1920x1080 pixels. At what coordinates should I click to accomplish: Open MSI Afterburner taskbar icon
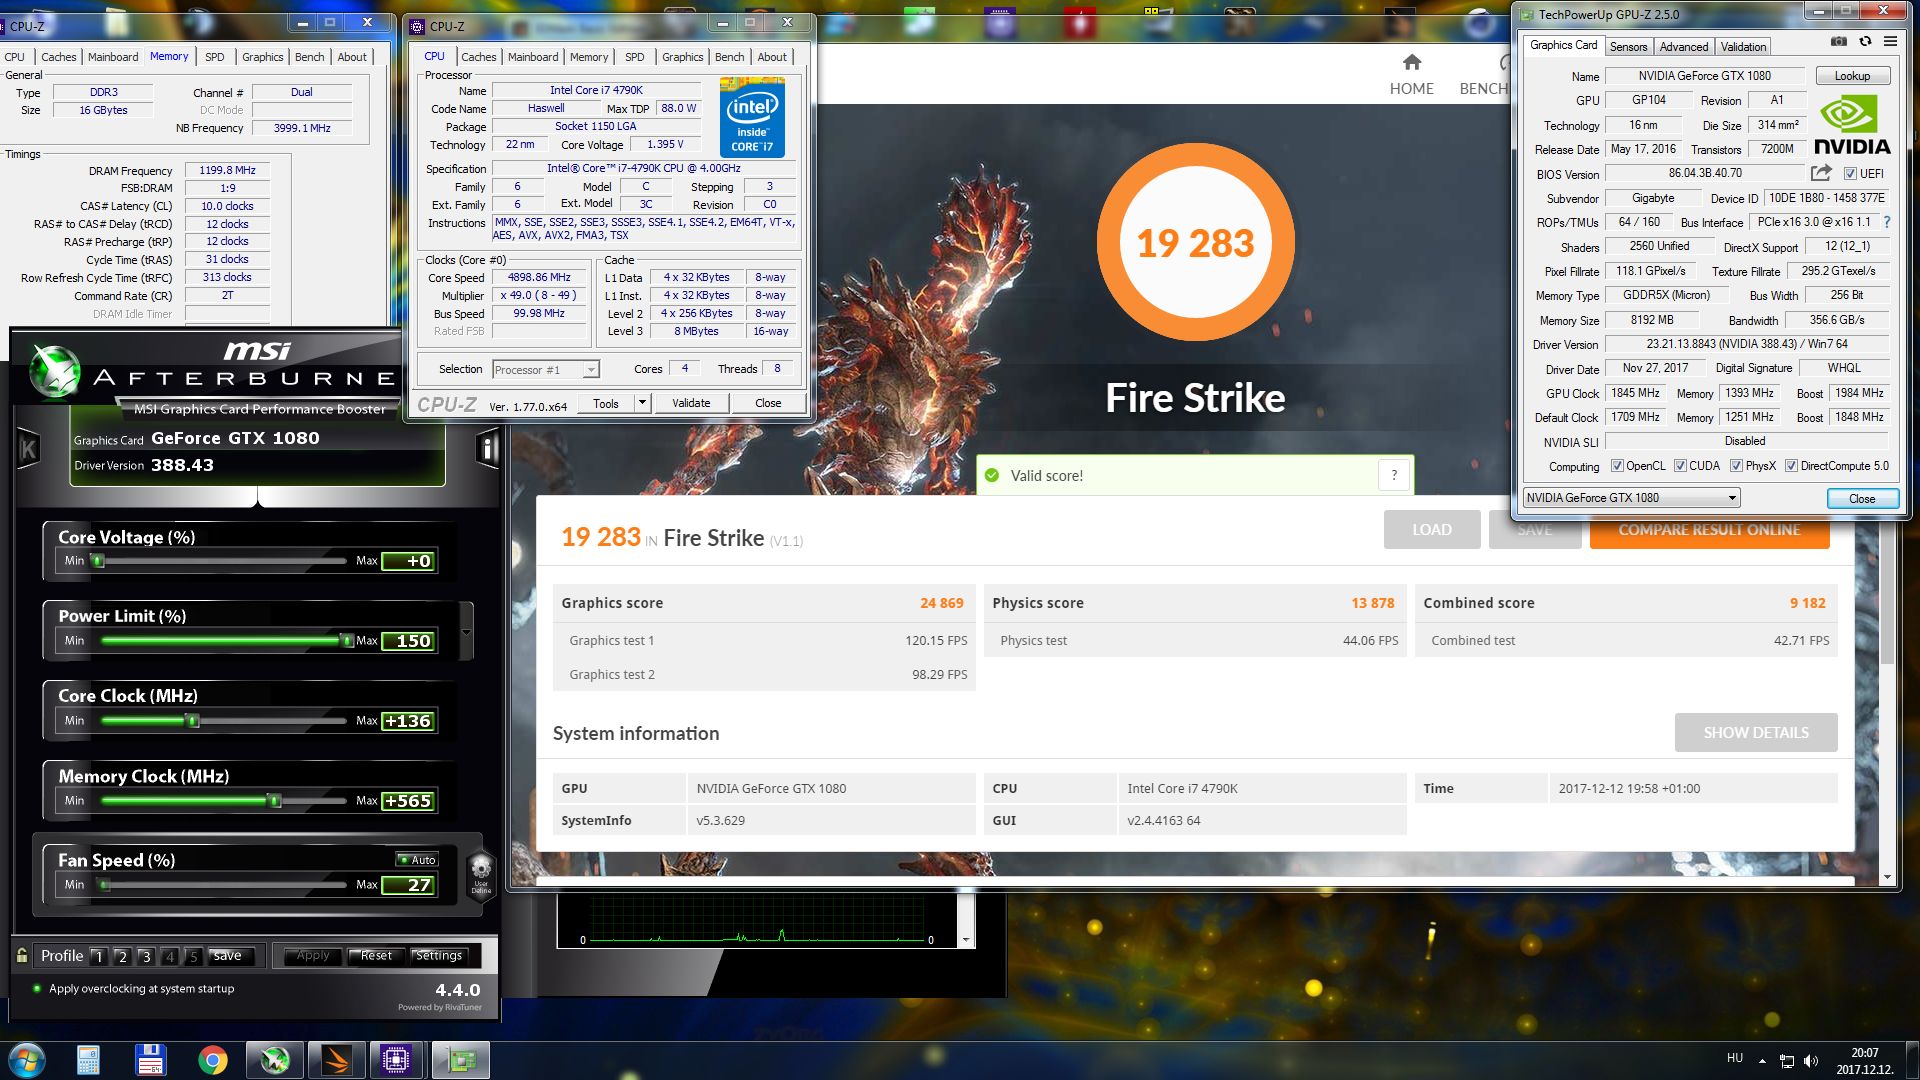pos(274,1059)
